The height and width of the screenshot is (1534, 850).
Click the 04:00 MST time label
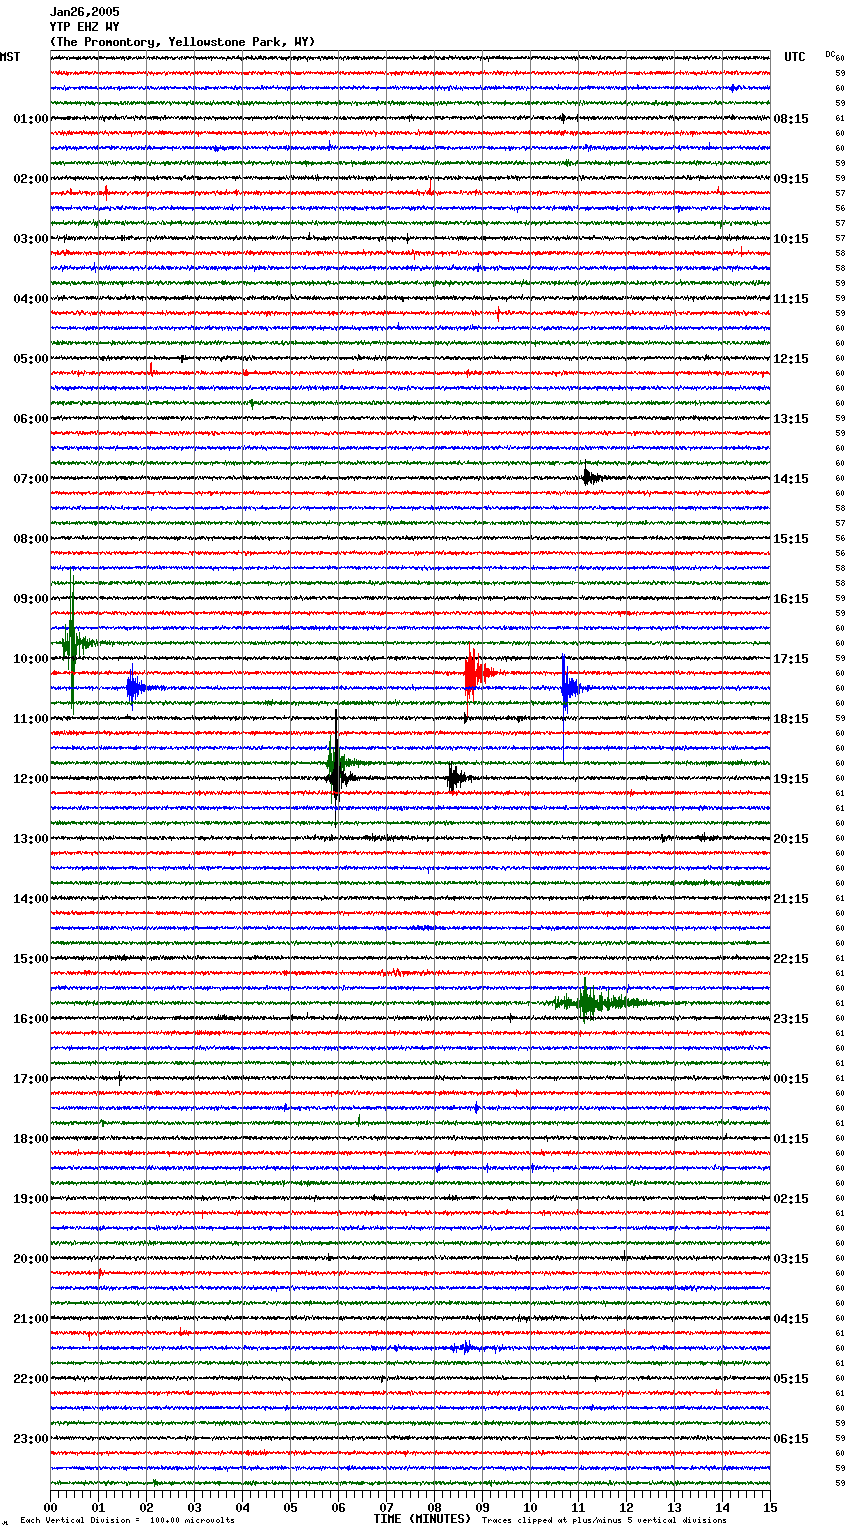pos(31,299)
